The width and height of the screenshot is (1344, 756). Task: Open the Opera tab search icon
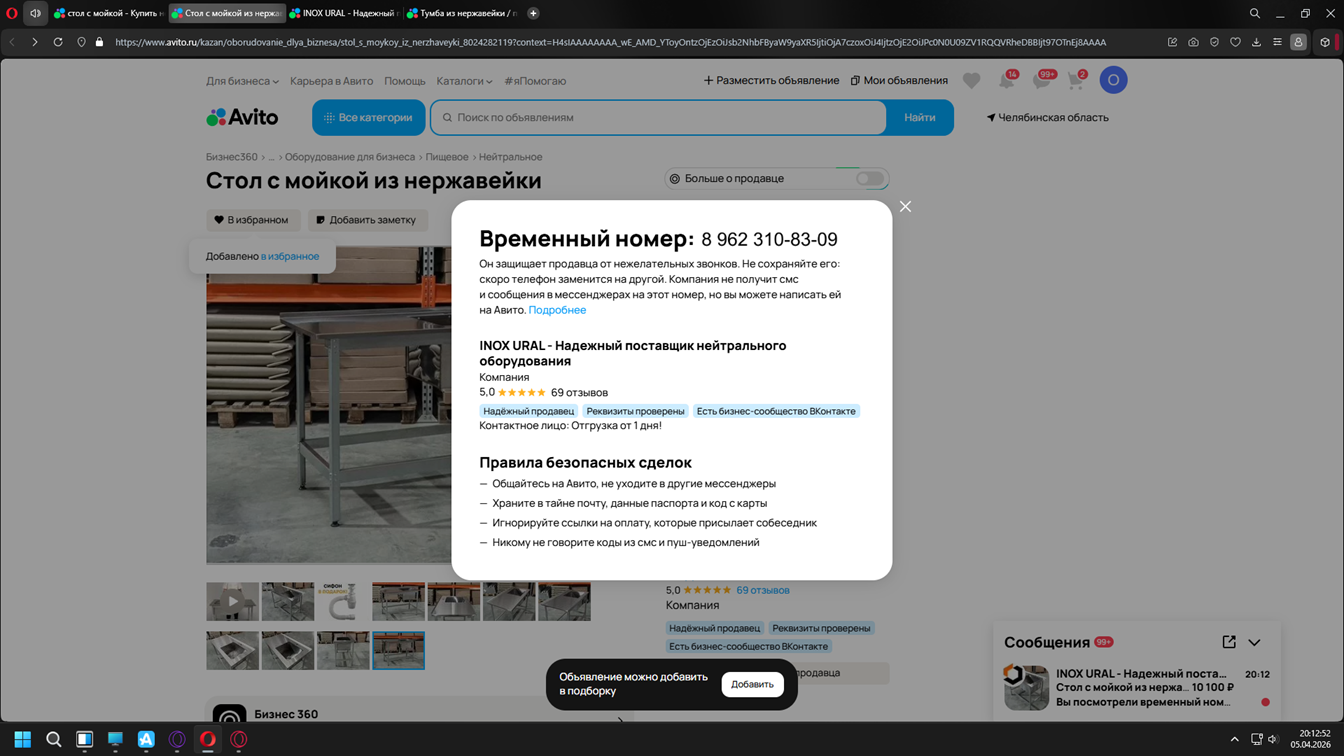[x=1254, y=13]
